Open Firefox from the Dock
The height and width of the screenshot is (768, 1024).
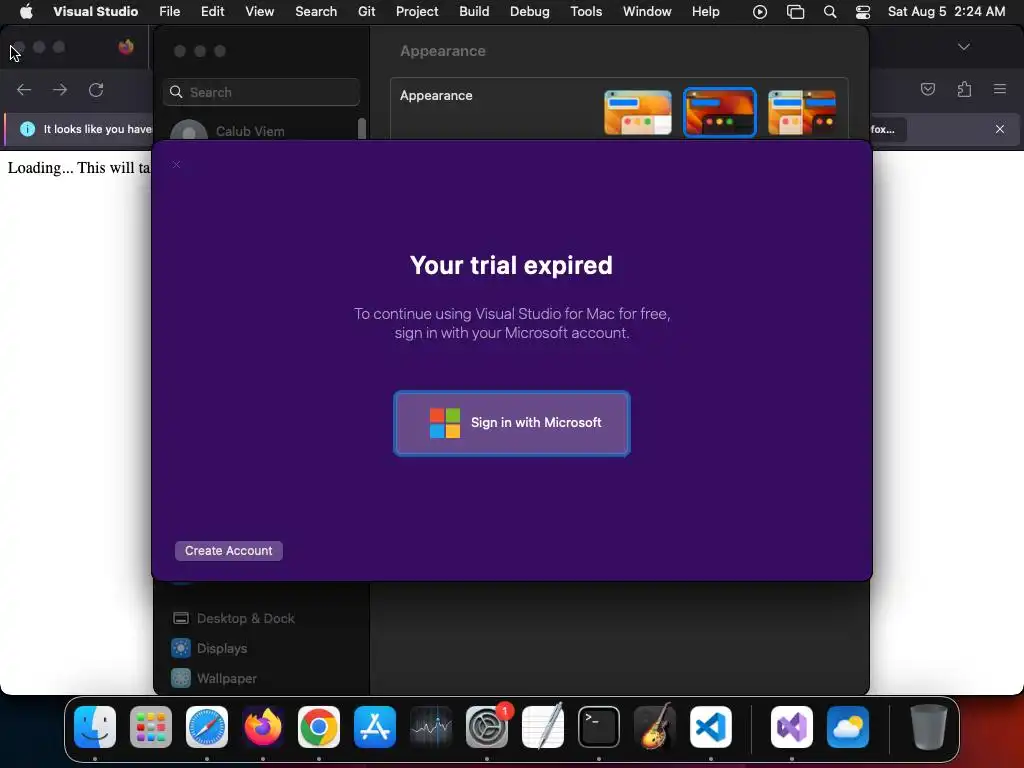click(x=263, y=727)
